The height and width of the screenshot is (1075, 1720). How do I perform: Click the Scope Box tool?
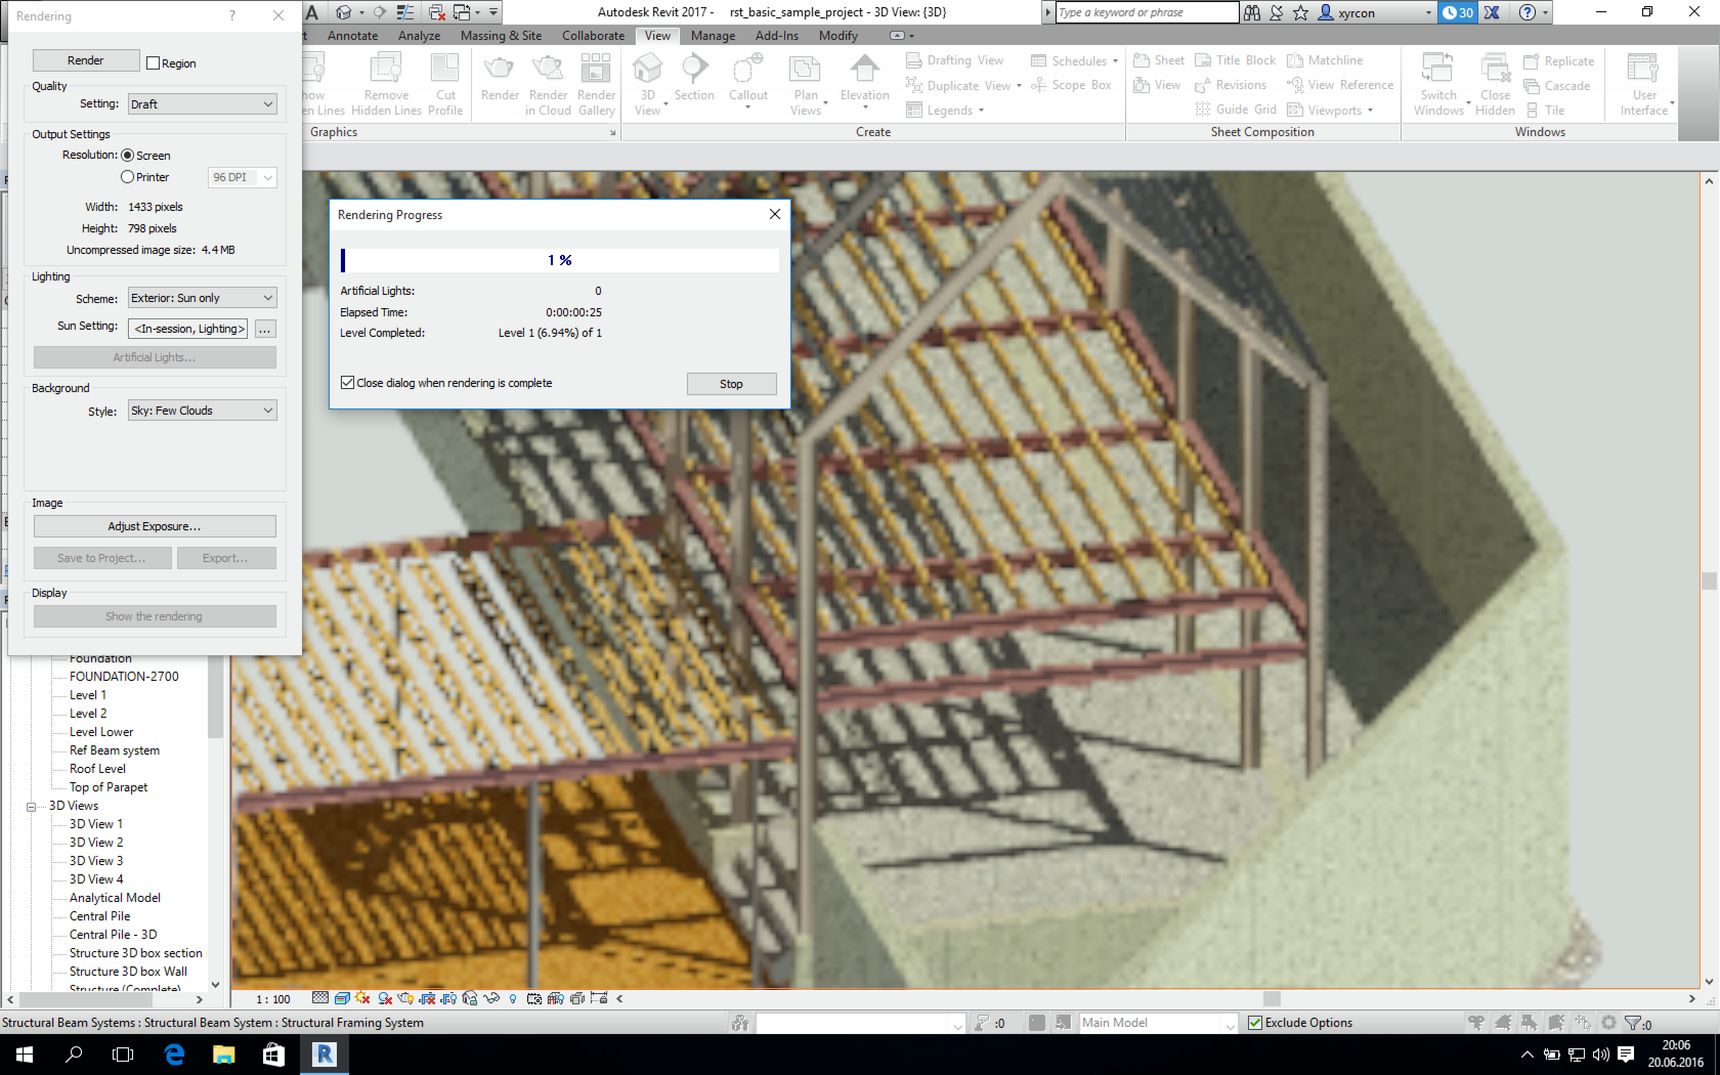click(x=1071, y=86)
